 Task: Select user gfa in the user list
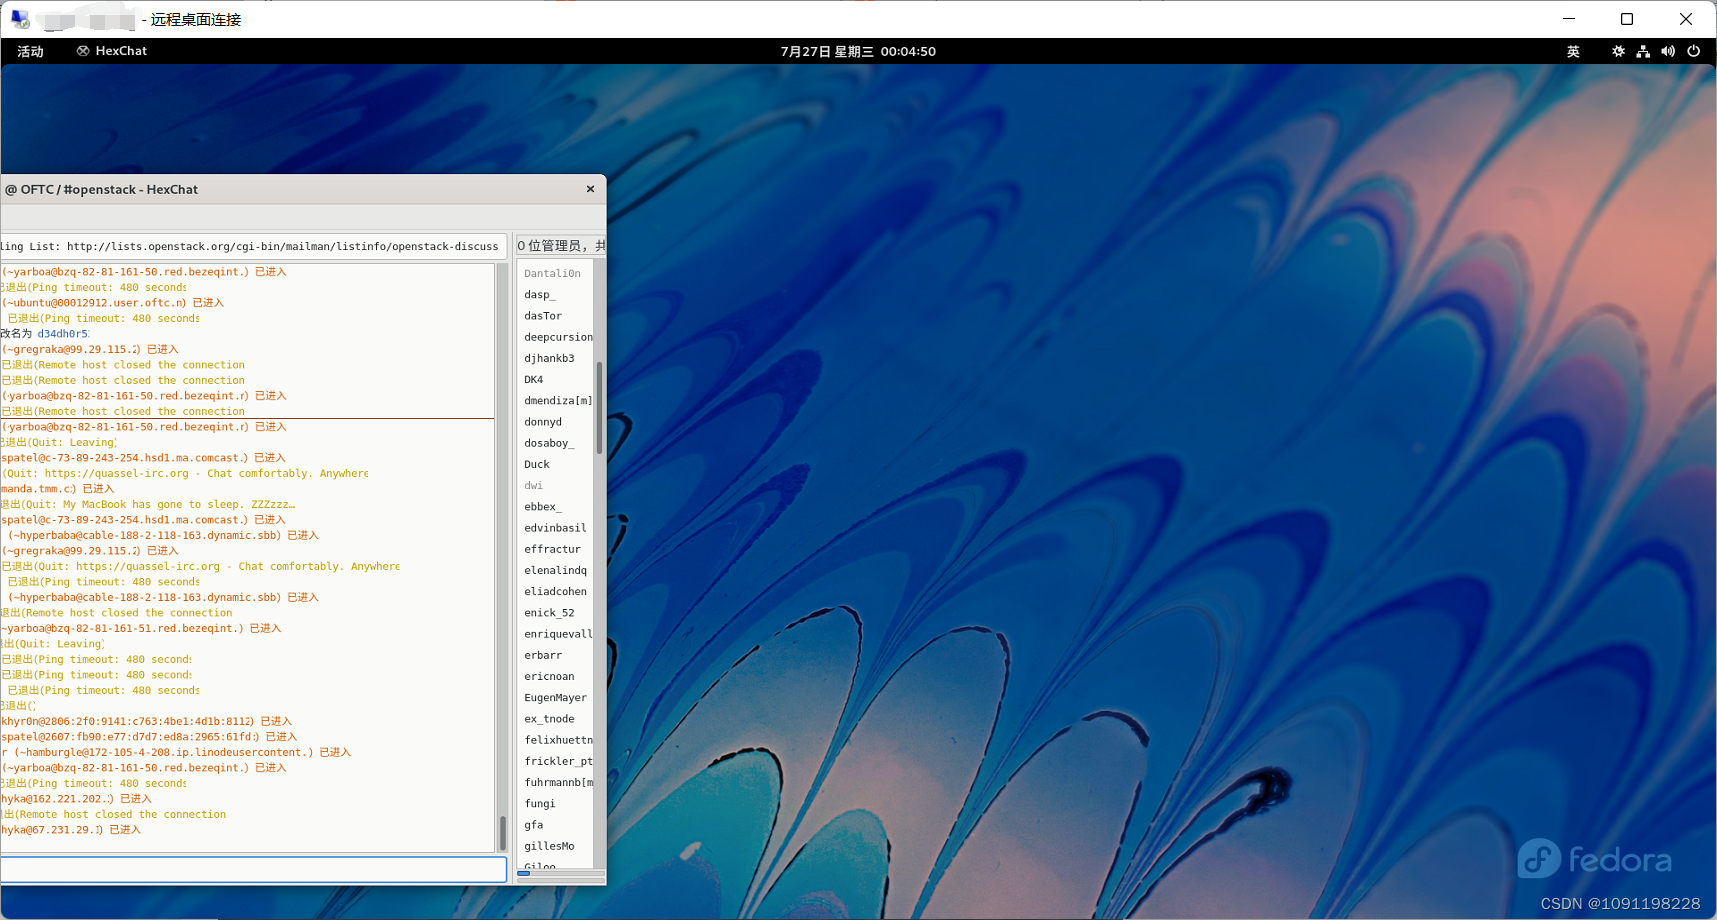click(x=534, y=825)
